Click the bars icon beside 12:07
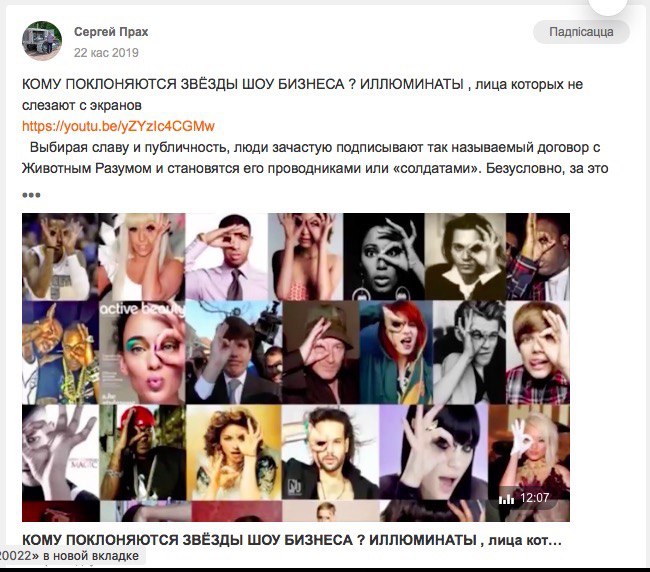Image resolution: width=650 pixels, height=572 pixels. [x=506, y=499]
